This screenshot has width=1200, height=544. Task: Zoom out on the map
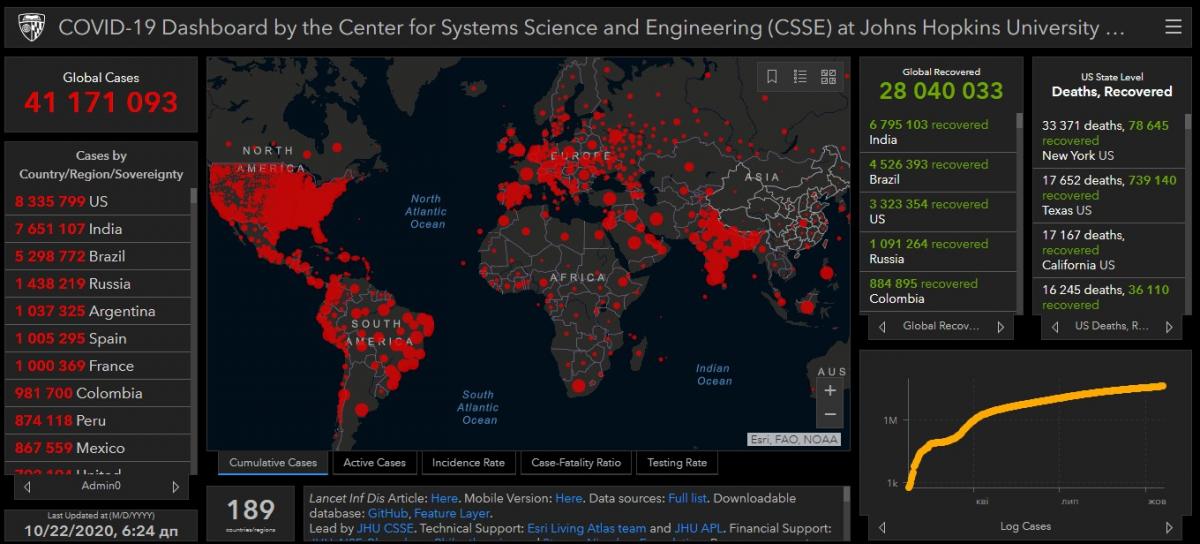[x=830, y=414]
